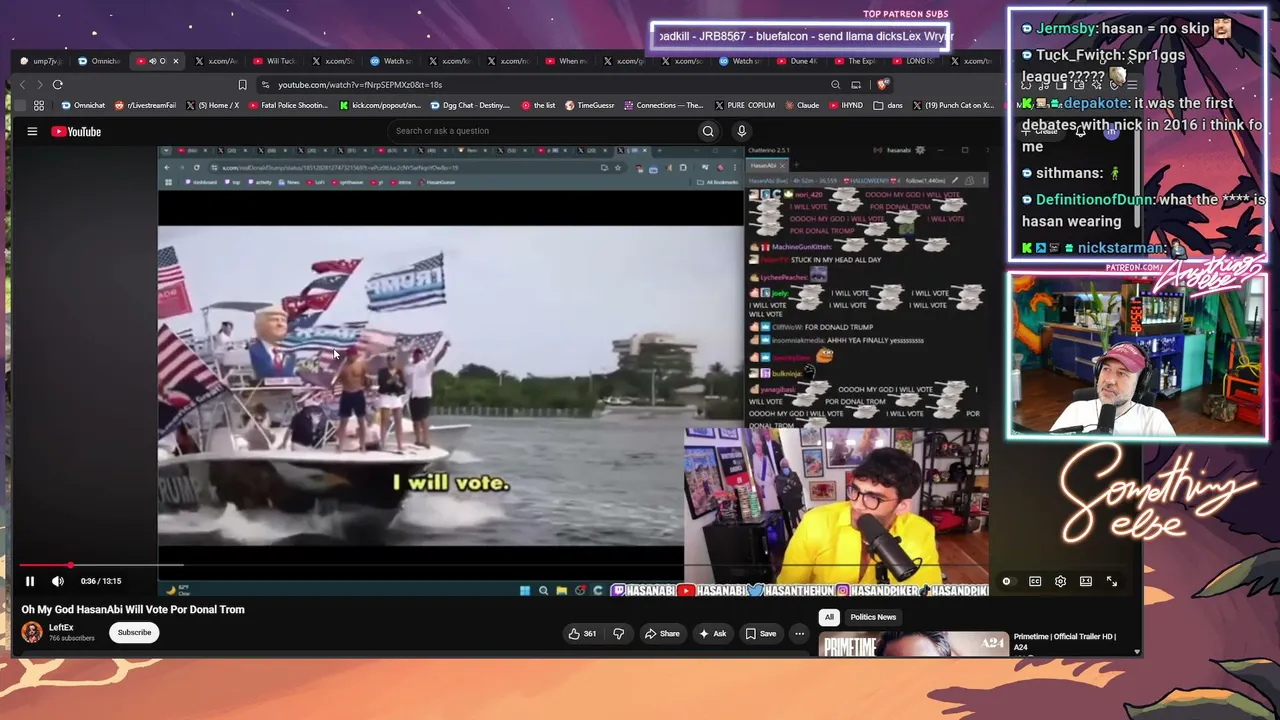1280x720 pixels.
Task: Switch to the 'When m...' browser tab
Action: (565, 61)
